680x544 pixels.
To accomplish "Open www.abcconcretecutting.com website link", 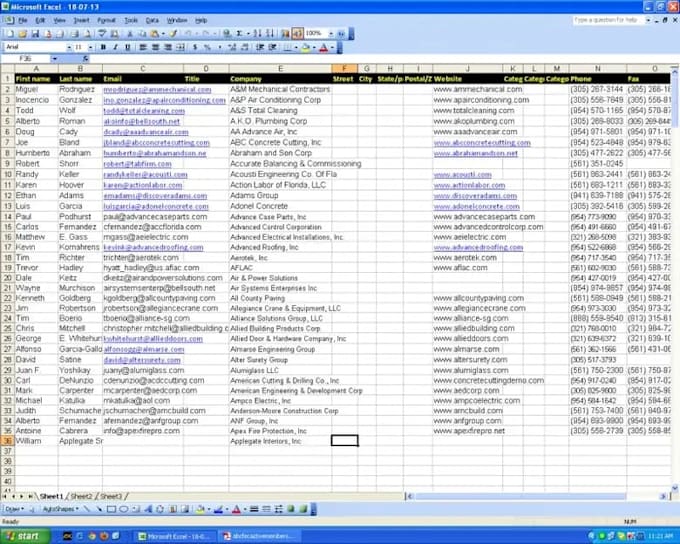I will 482,143.
